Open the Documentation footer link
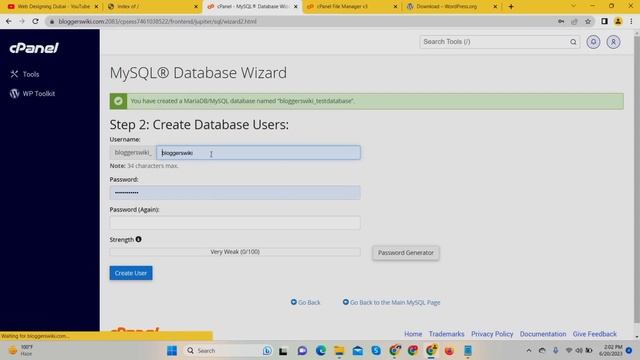Screen dimensions: 640x360 [x=543, y=334]
